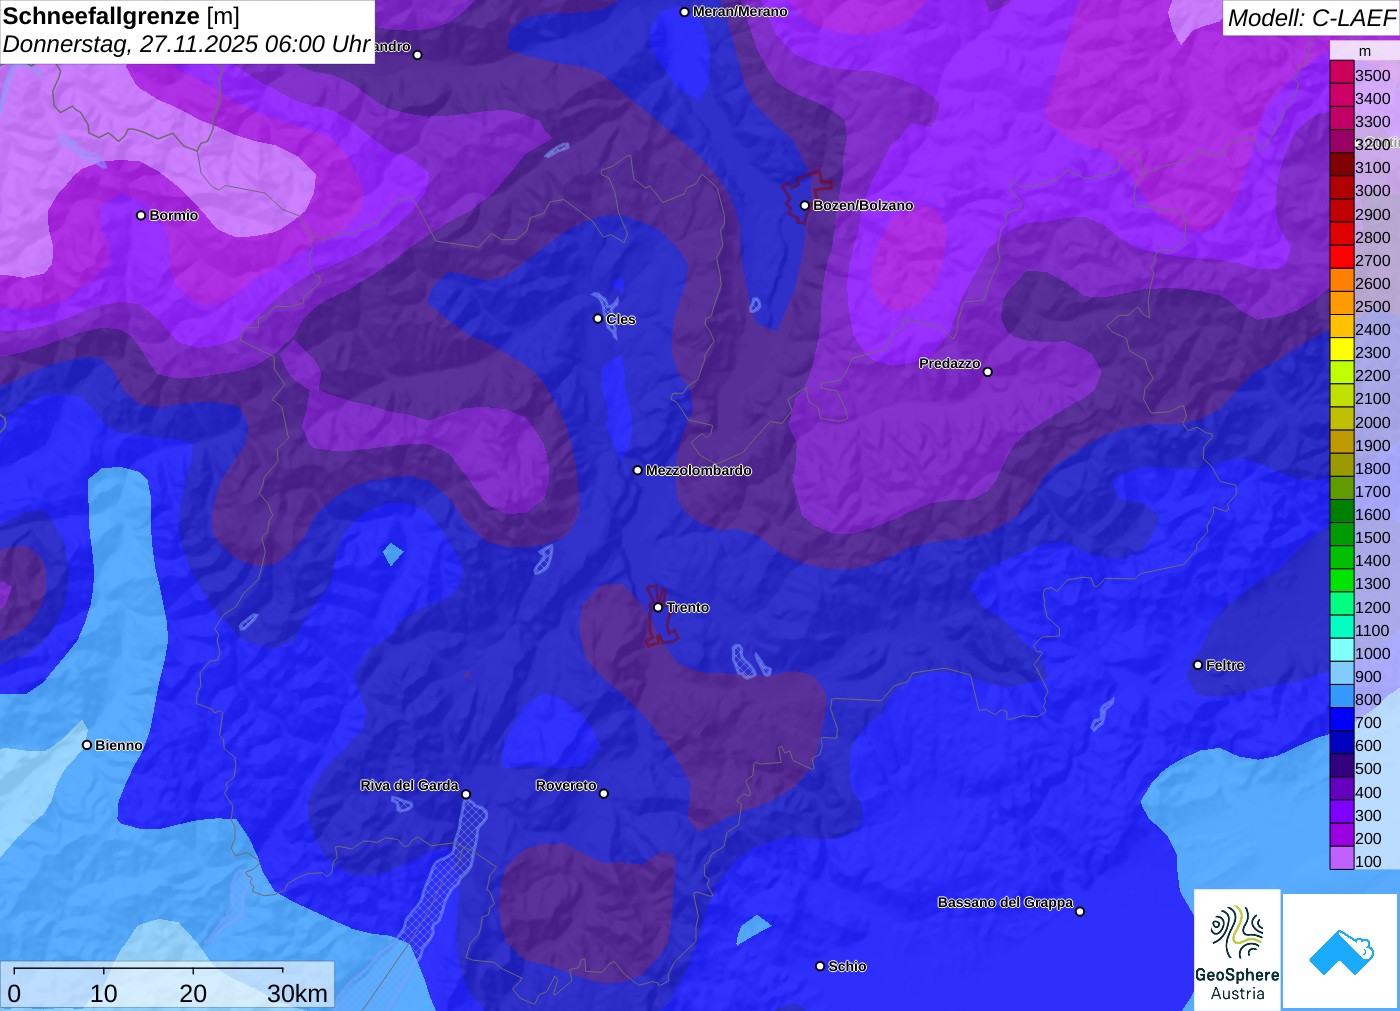This screenshot has height=1011, width=1400.
Task: Click the Bozen/Bolzano city marker
Action: pos(805,206)
